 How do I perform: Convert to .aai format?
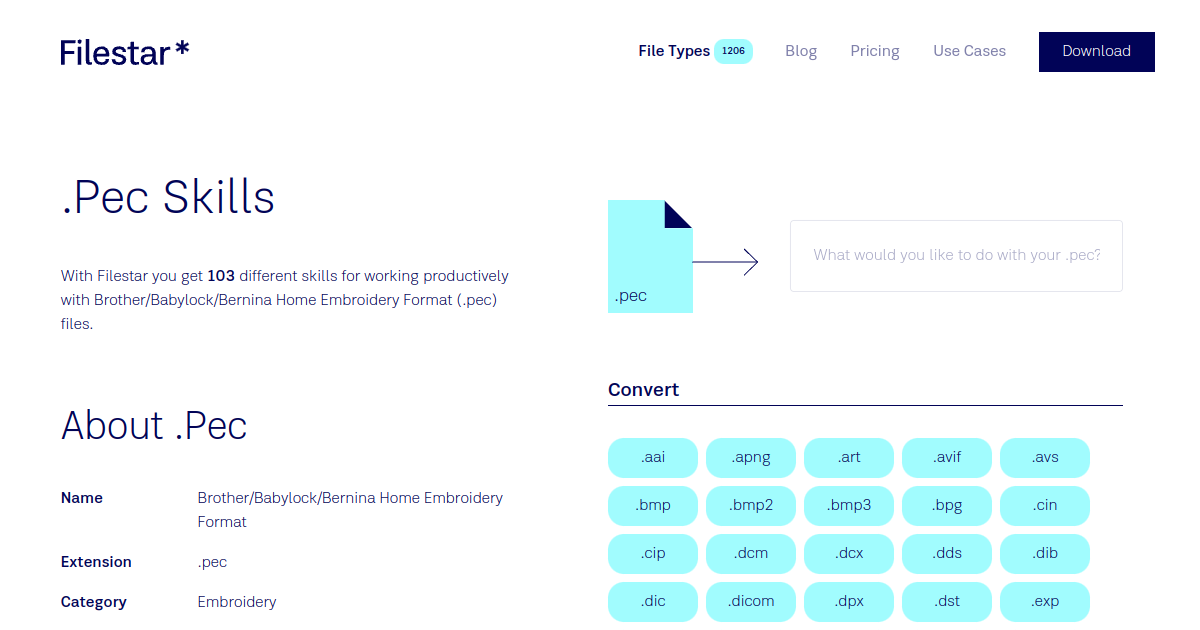click(x=652, y=457)
